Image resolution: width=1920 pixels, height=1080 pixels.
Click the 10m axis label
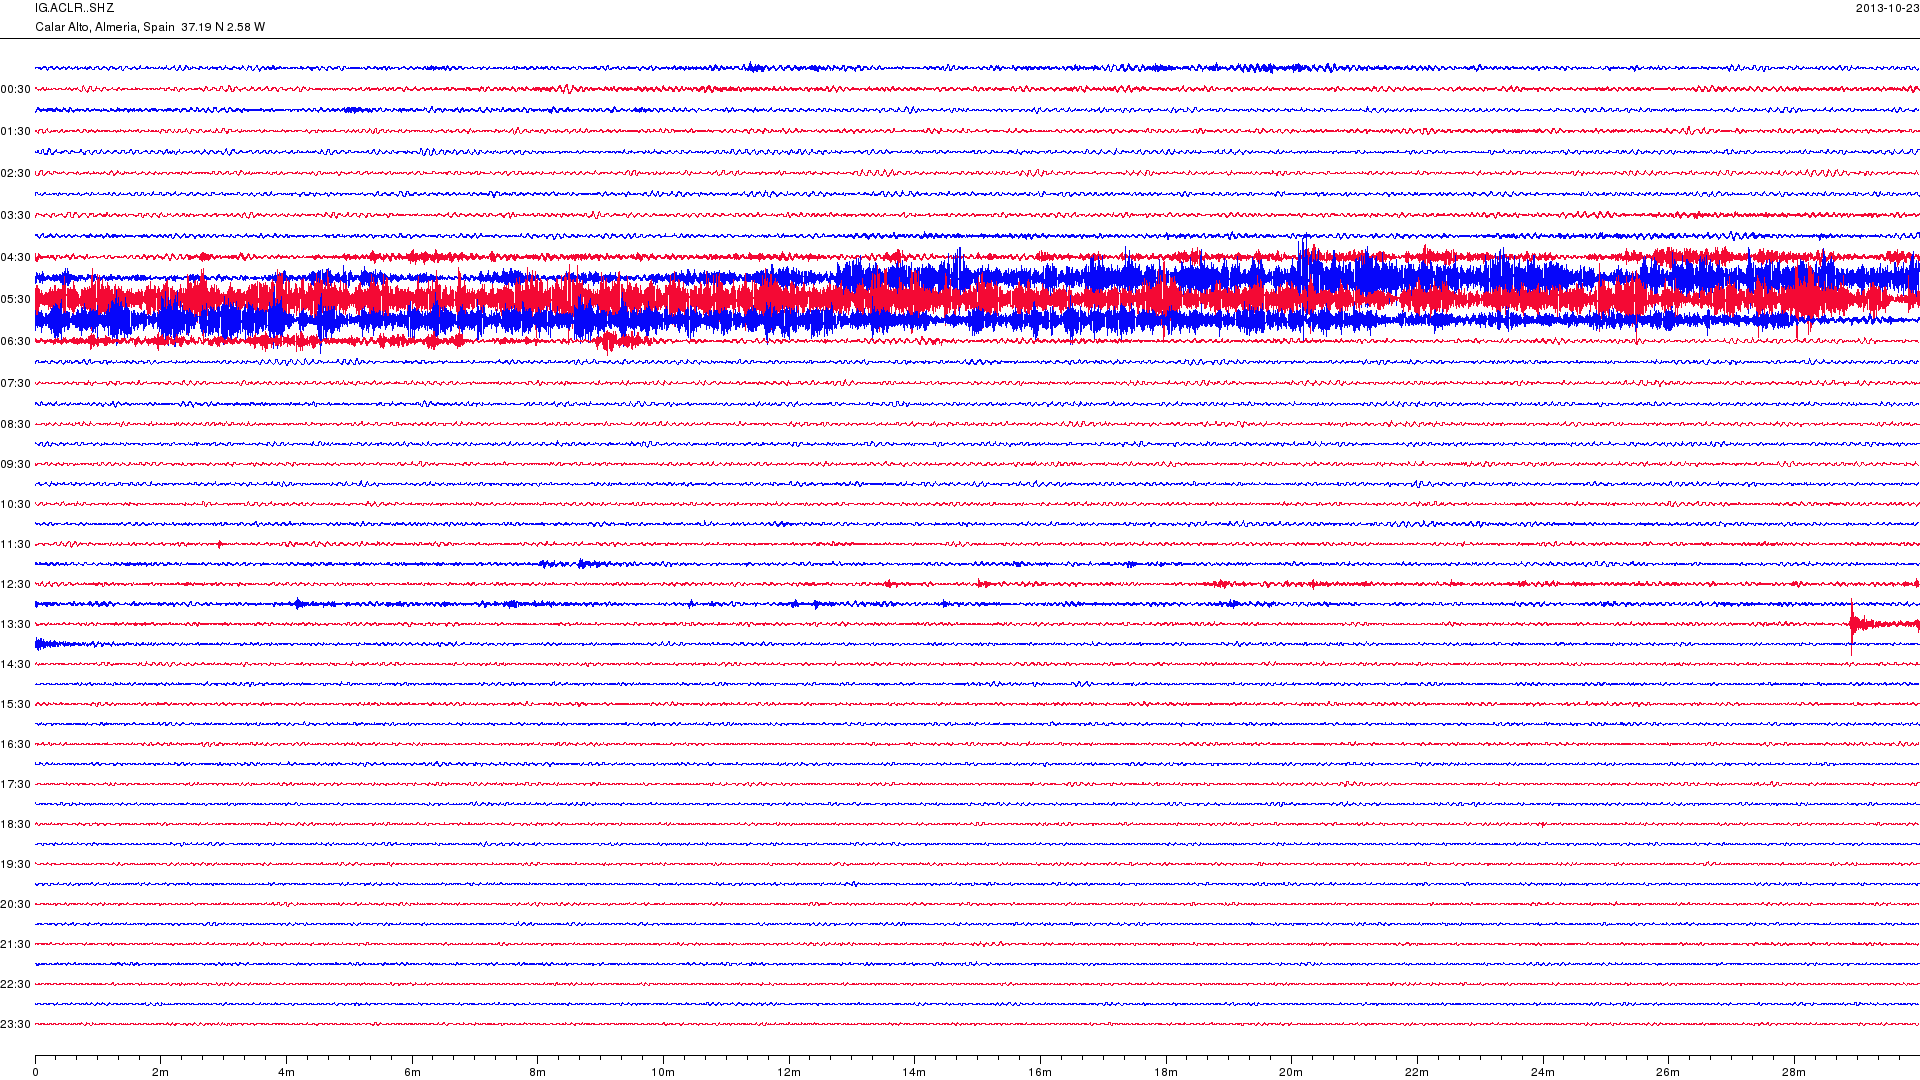(x=663, y=1073)
